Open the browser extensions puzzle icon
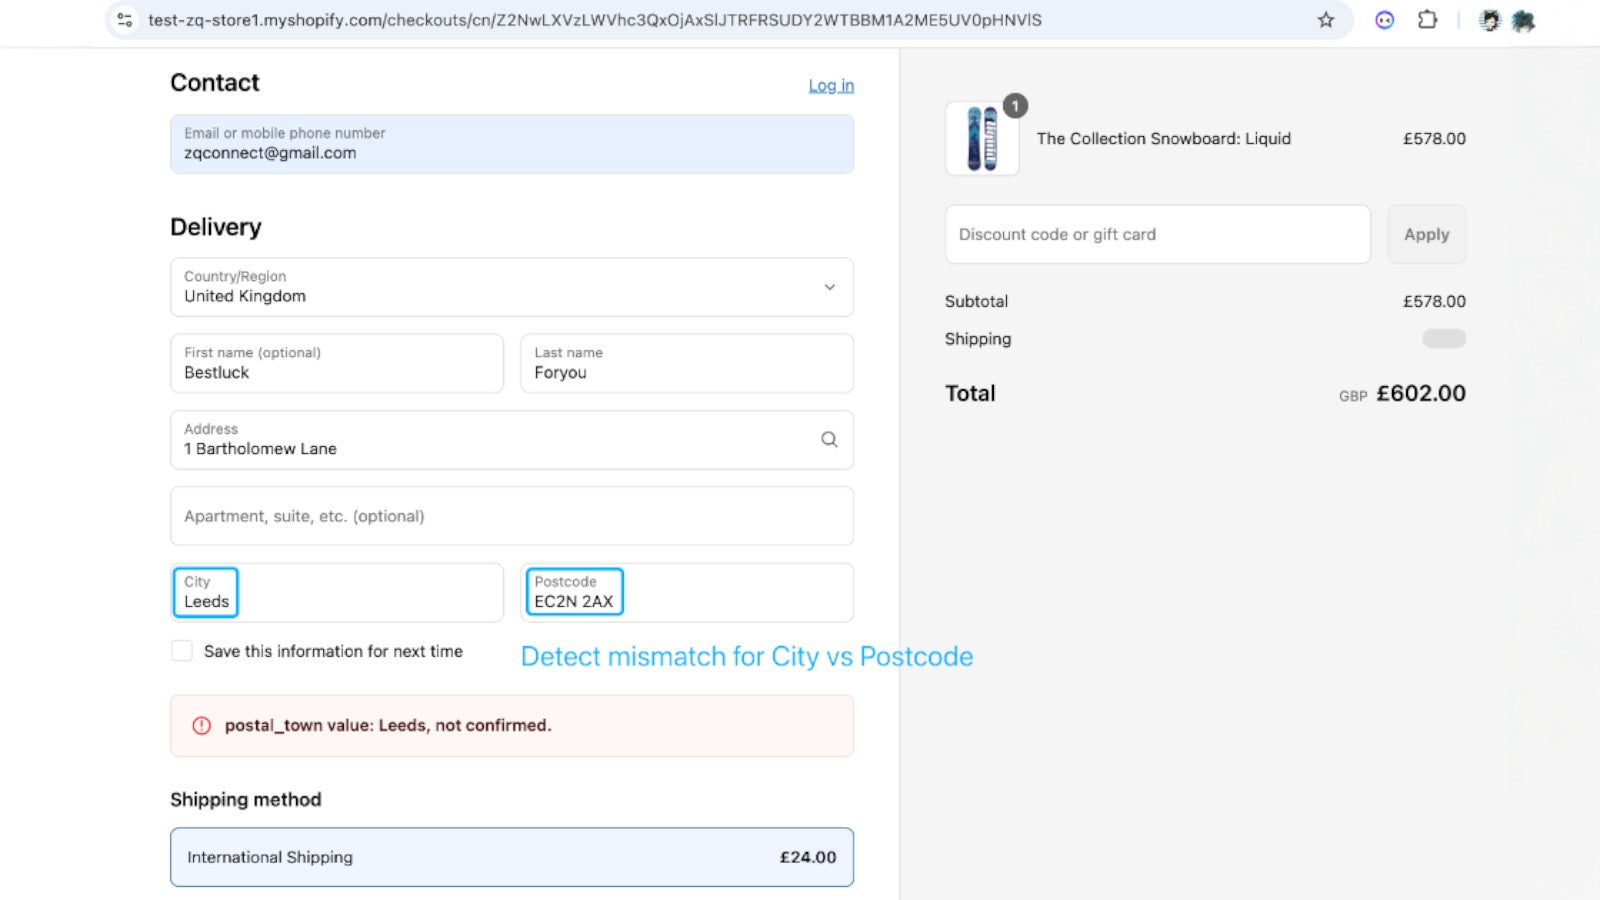This screenshot has height=900, width=1600. (x=1427, y=19)
